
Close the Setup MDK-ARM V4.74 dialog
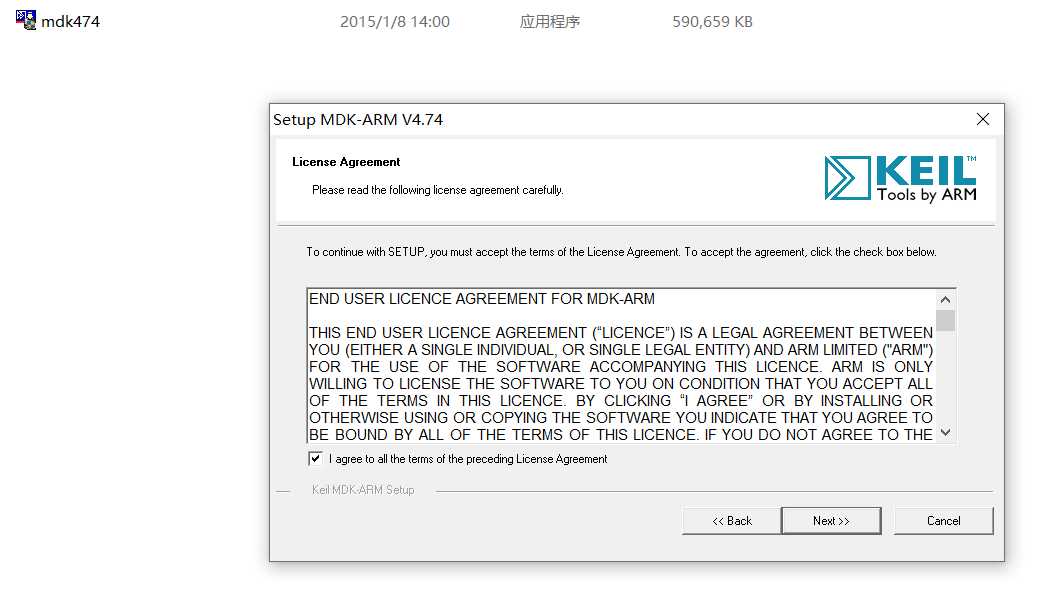[x=982, y=119]
